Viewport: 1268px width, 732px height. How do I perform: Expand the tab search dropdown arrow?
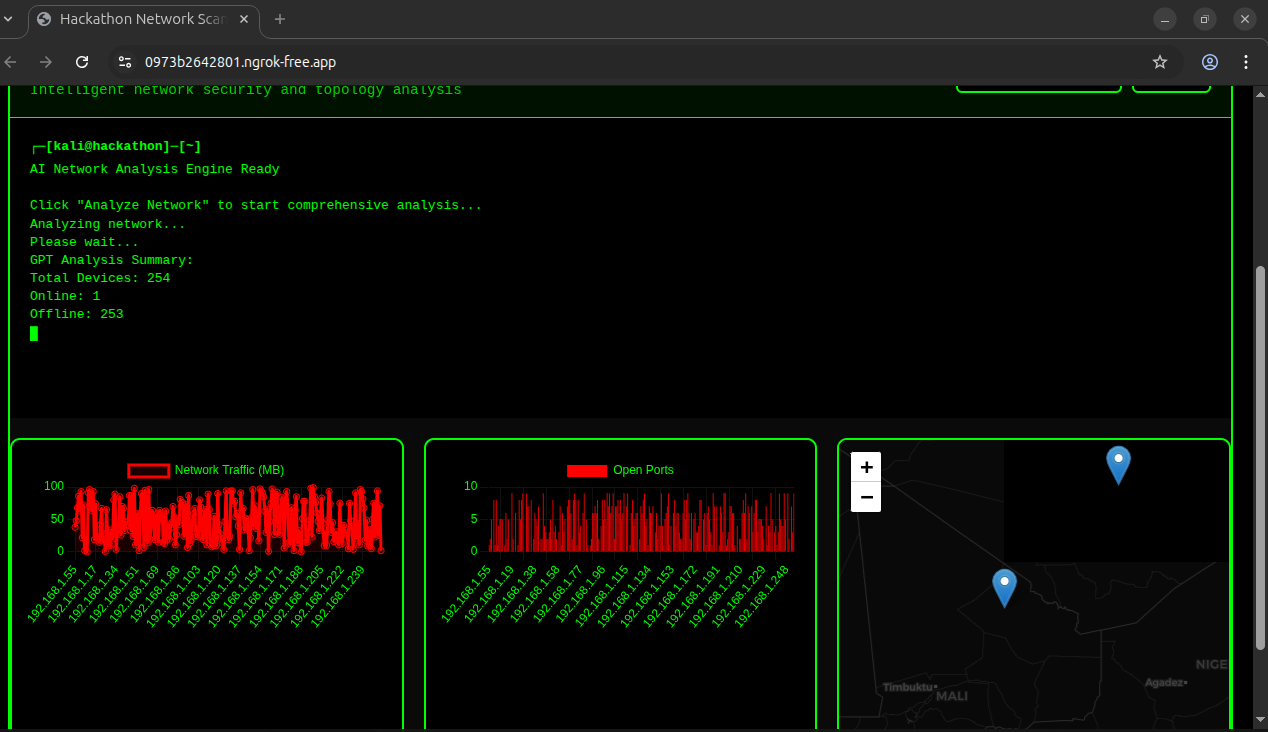pyautogui.click(x=8, y=19)
